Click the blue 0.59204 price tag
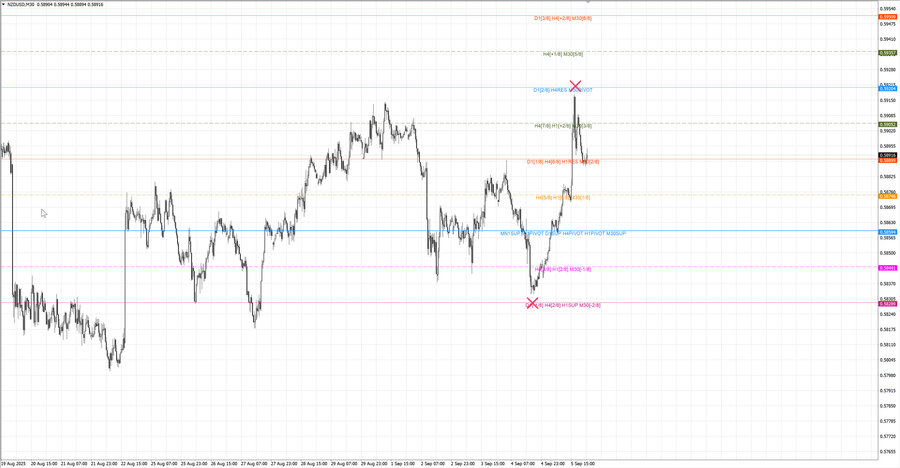900x468 pixels. [x=887, y=88]
